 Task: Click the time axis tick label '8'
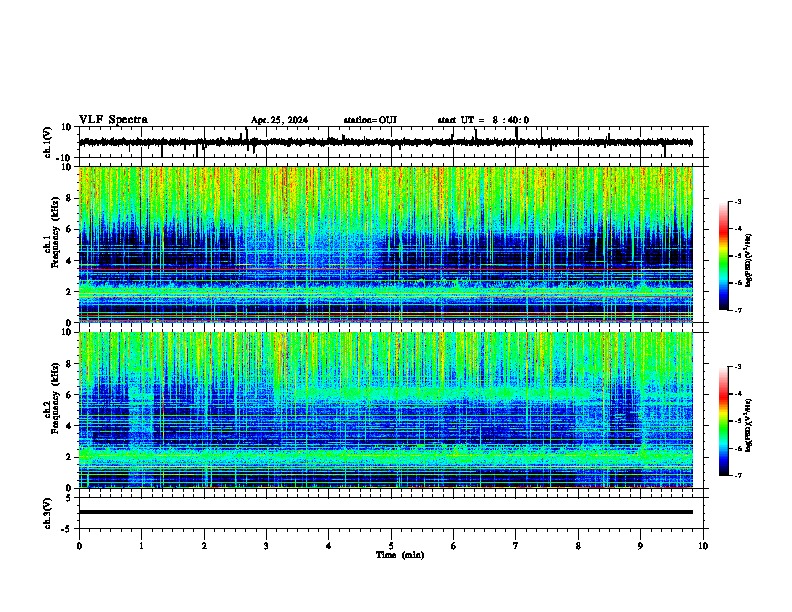[578, 546]
